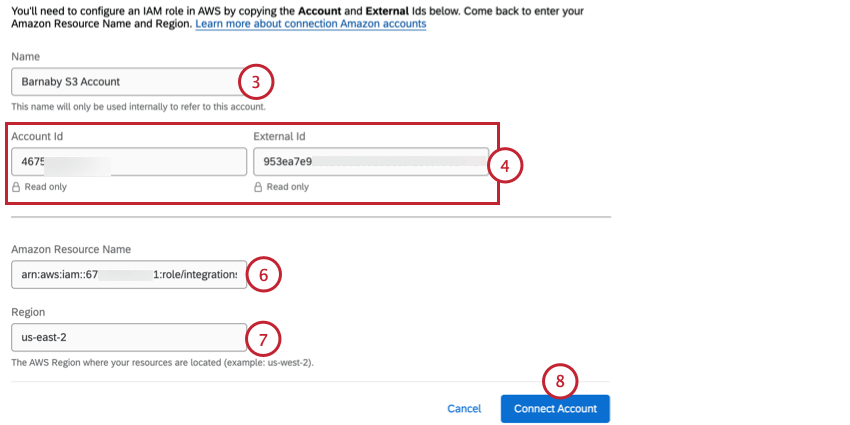Click the circled number 4 marker
The image size is (850, 425).
tap(505, 166)
